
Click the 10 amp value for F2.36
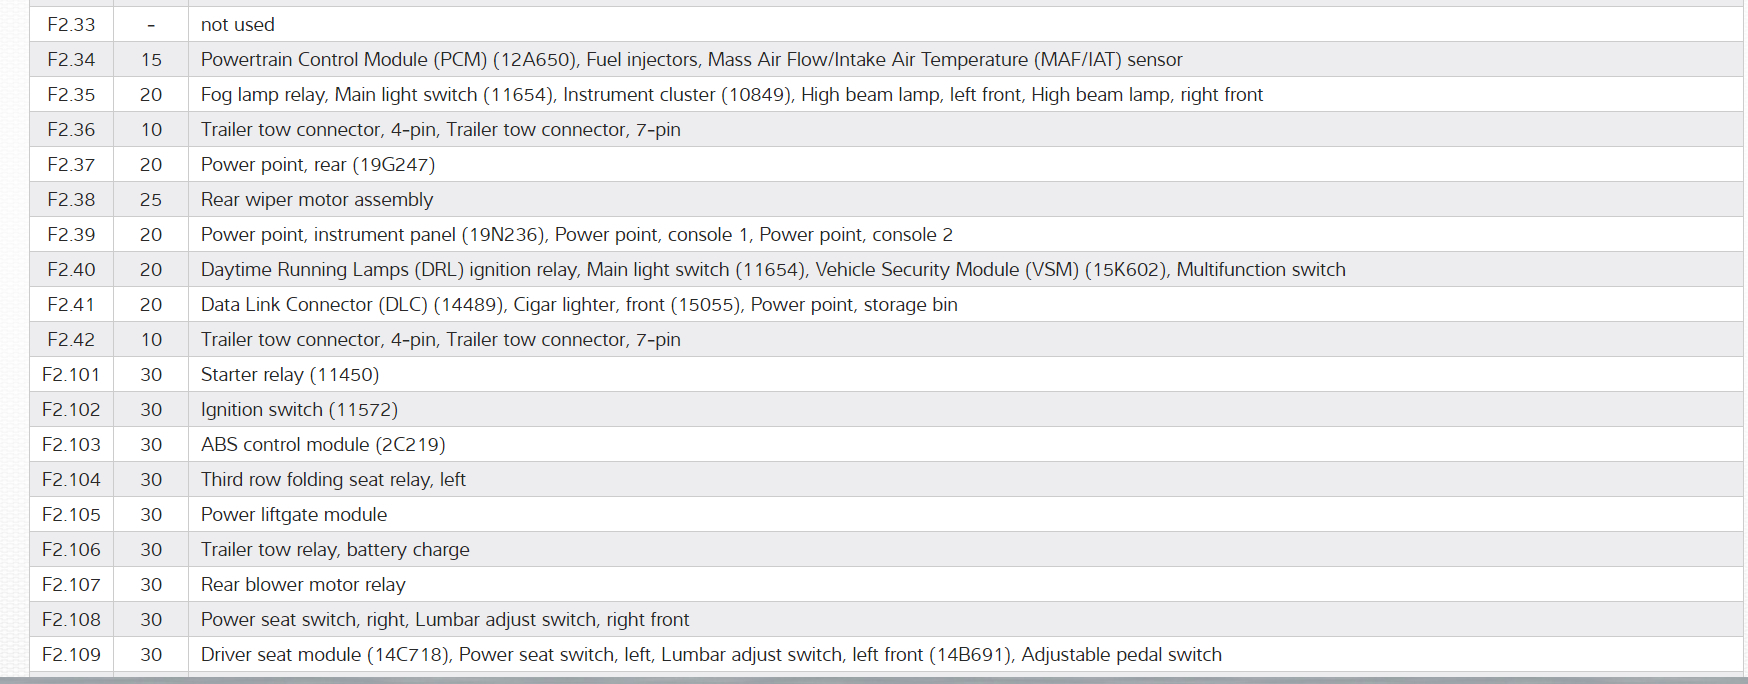[151, 130]
